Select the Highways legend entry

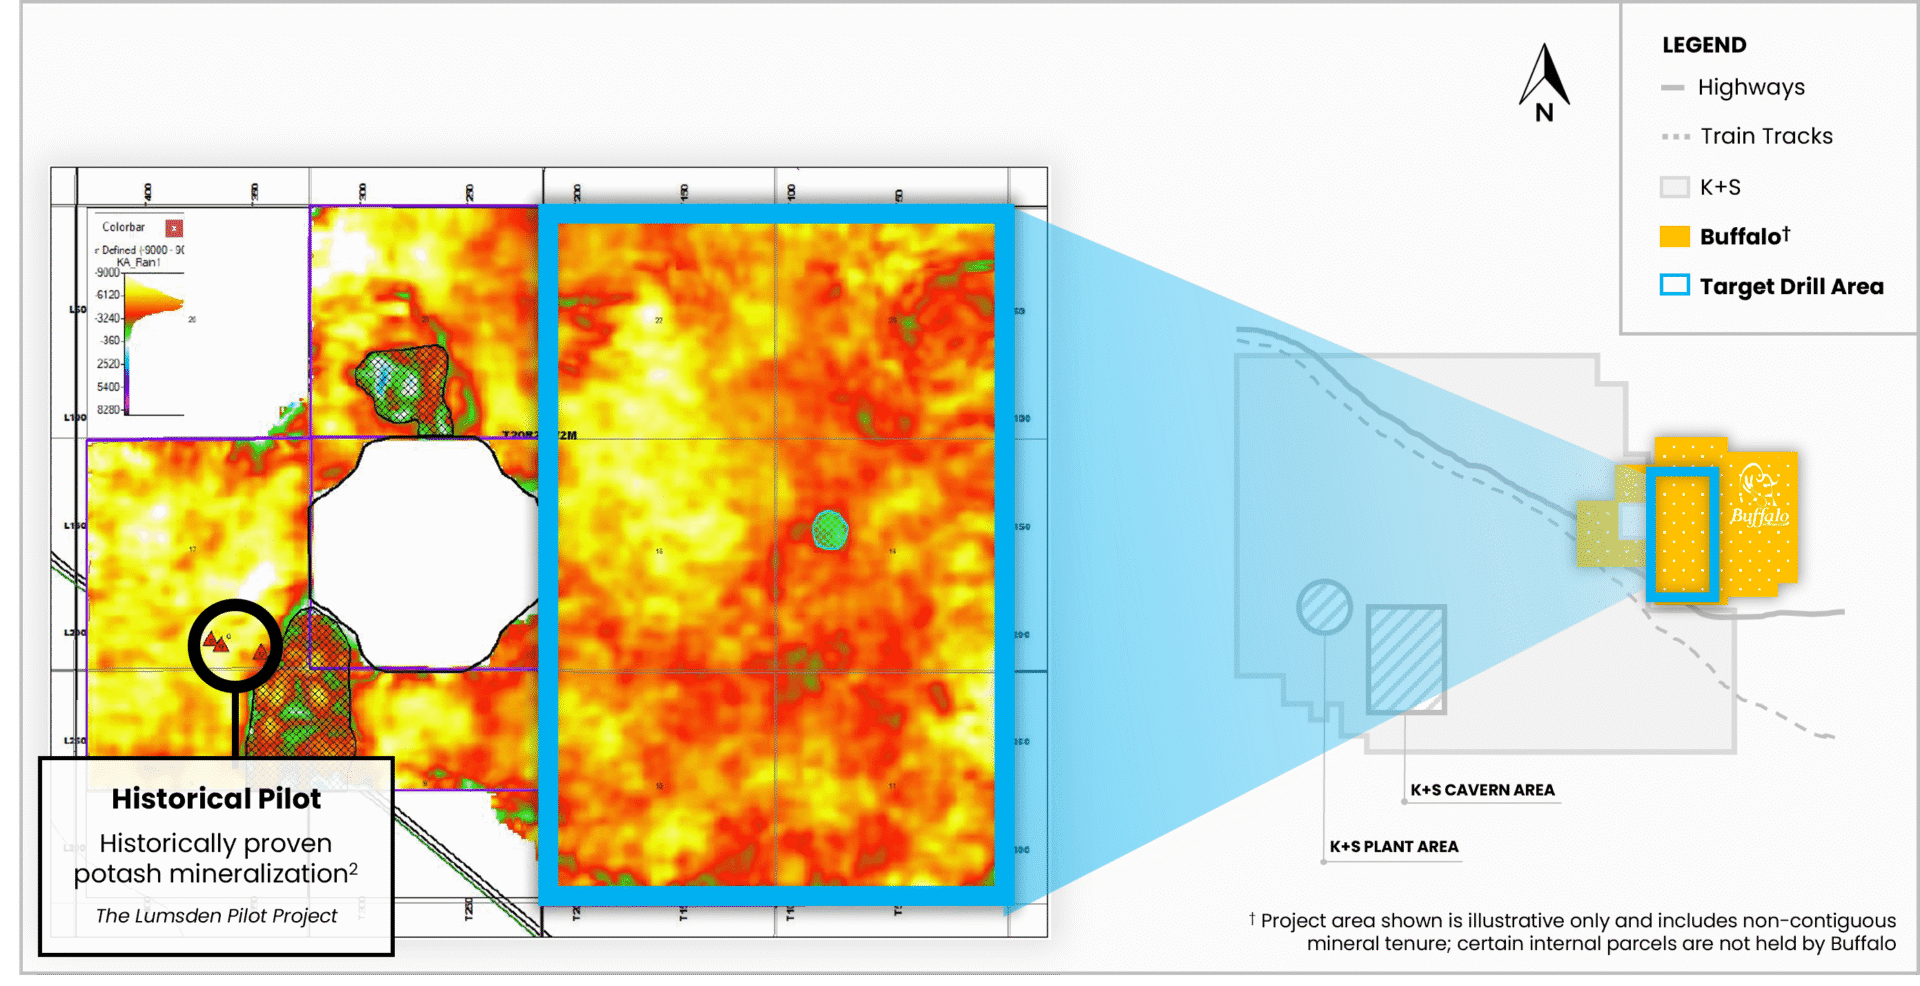pyautogui.click(x=1750, y=88)
